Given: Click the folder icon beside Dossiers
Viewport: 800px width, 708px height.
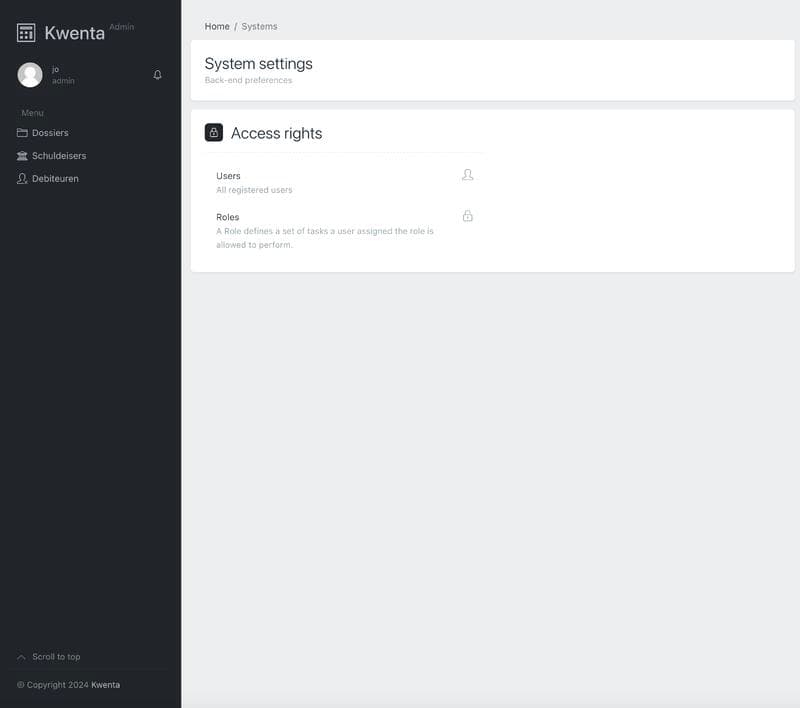Looking at the screenshot, I should 22,133.
